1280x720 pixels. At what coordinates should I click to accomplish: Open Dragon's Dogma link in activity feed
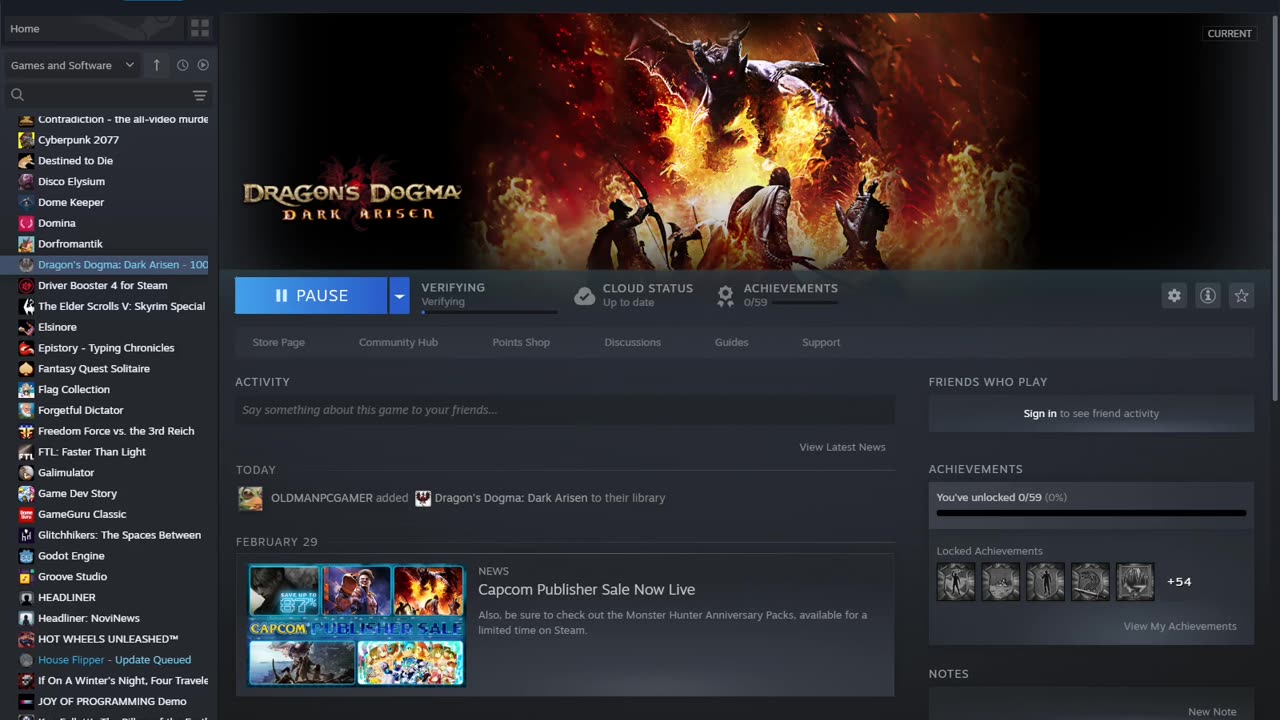click(511, 498)
